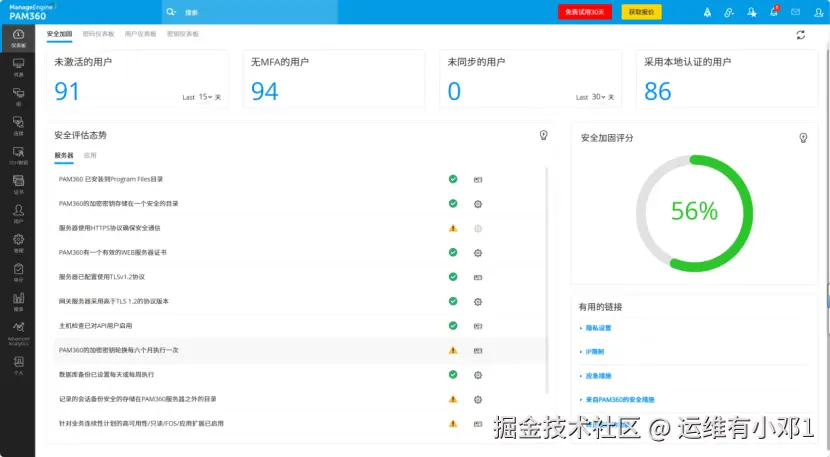Click details icon for 主机检查已对API用户启用 row
Screen dimensions: 830x457
pyautogui.click(x=477, y=326)
